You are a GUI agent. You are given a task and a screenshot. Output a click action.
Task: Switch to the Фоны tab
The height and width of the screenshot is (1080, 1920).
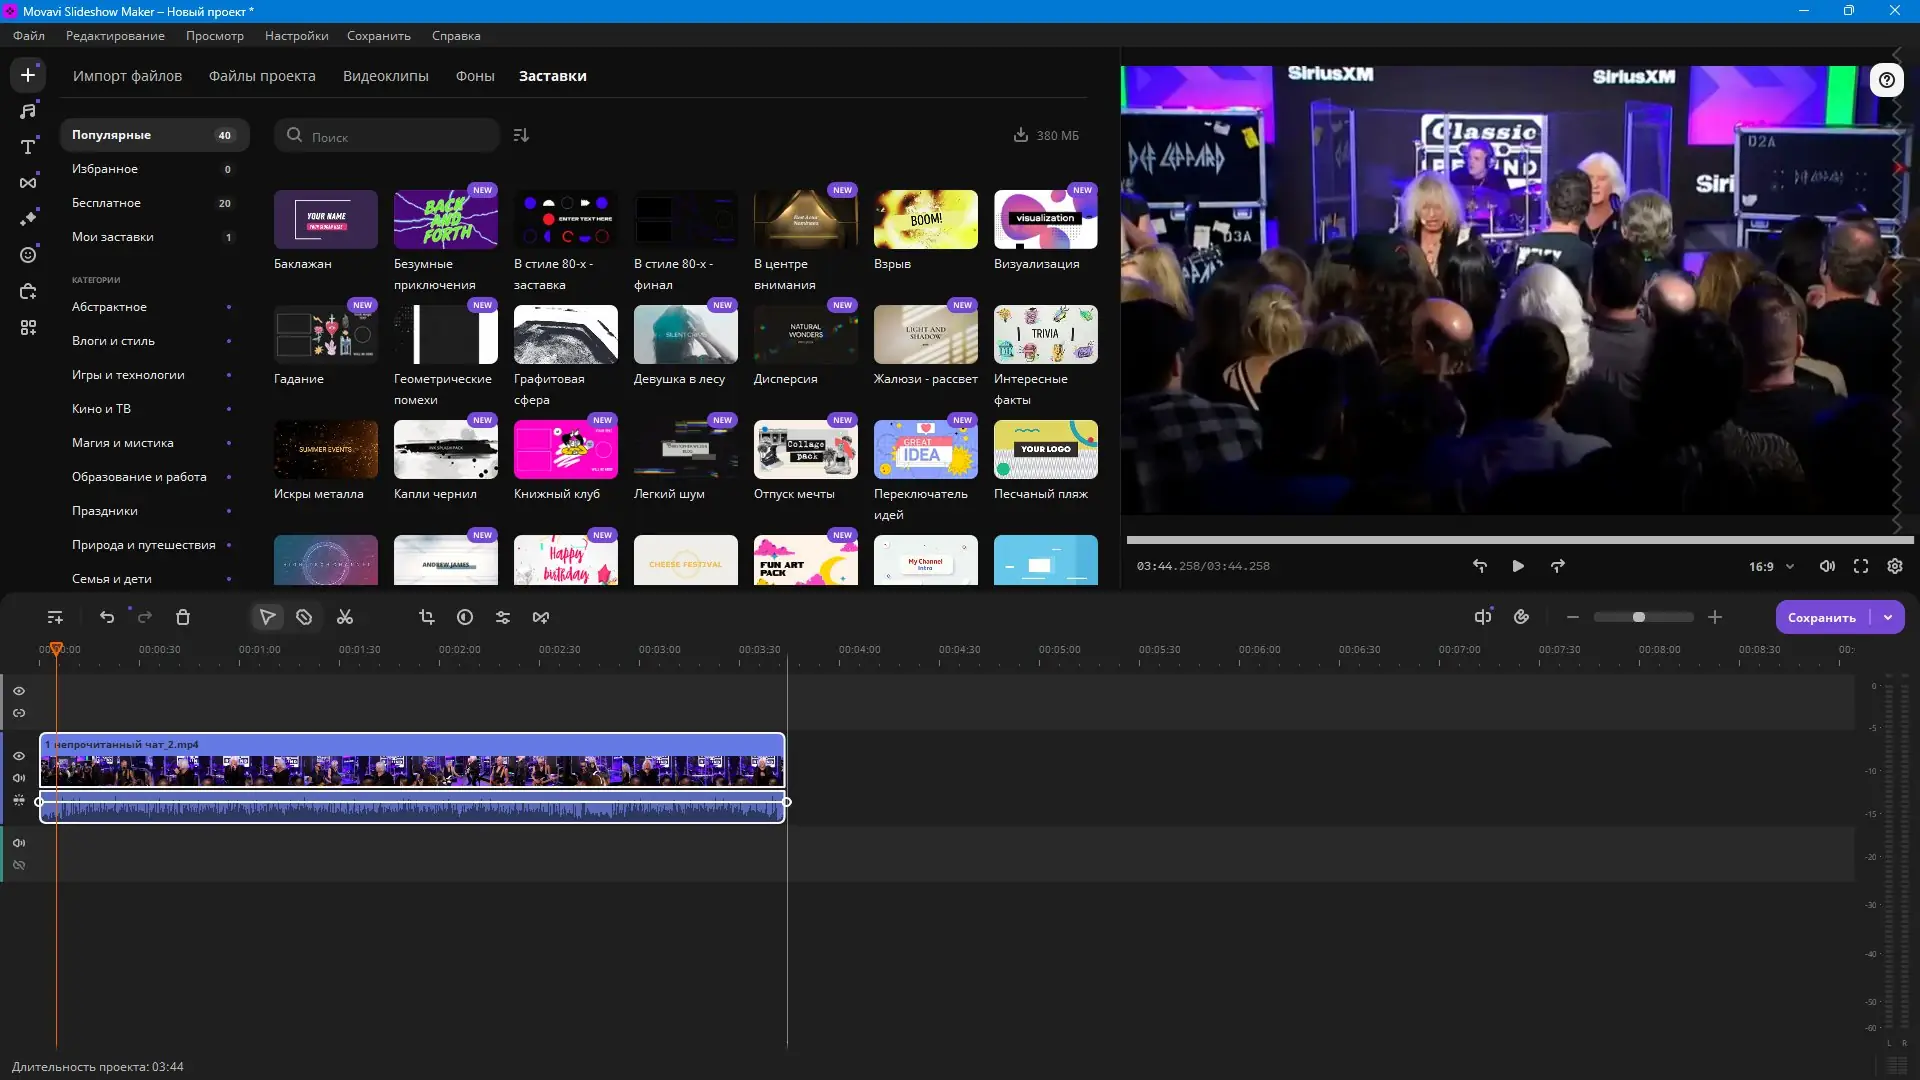[475, 76]
